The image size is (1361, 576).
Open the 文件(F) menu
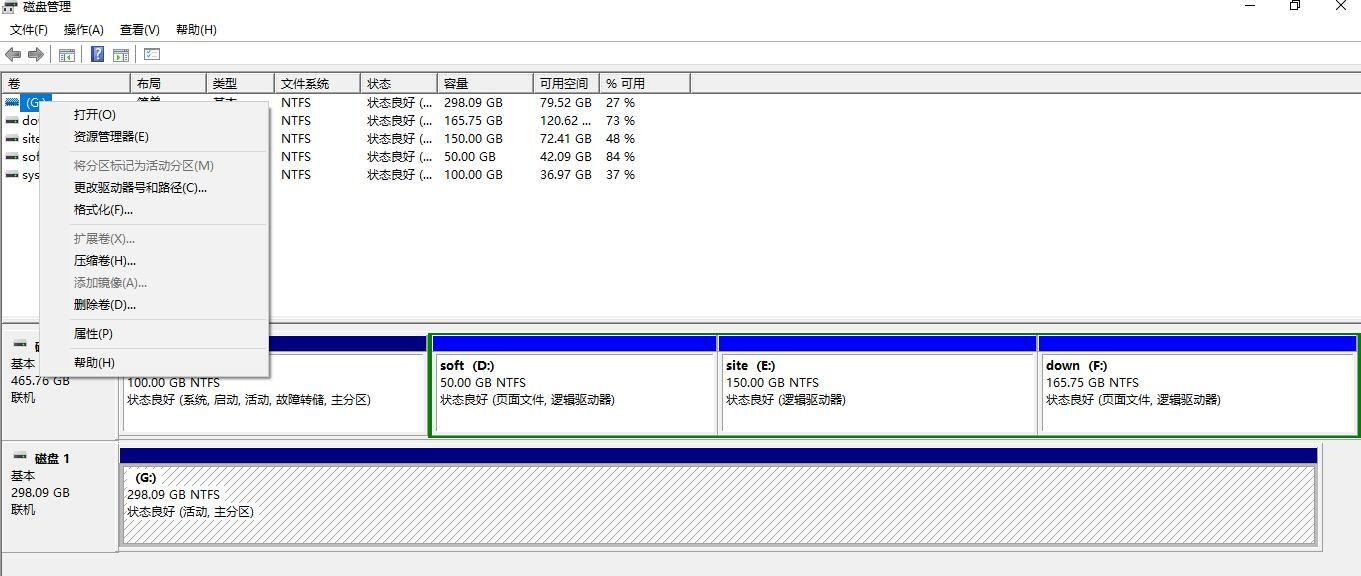click(29, 30)
